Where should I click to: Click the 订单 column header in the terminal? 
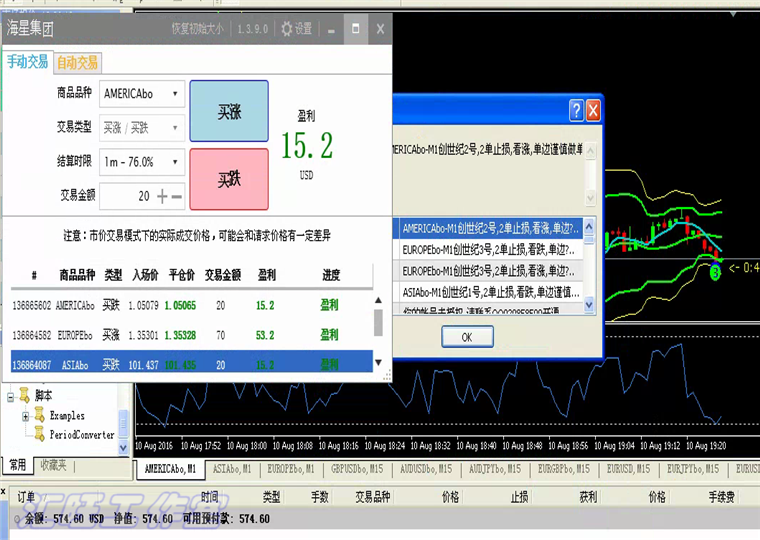pyautogui.click(x=26, y=497)
